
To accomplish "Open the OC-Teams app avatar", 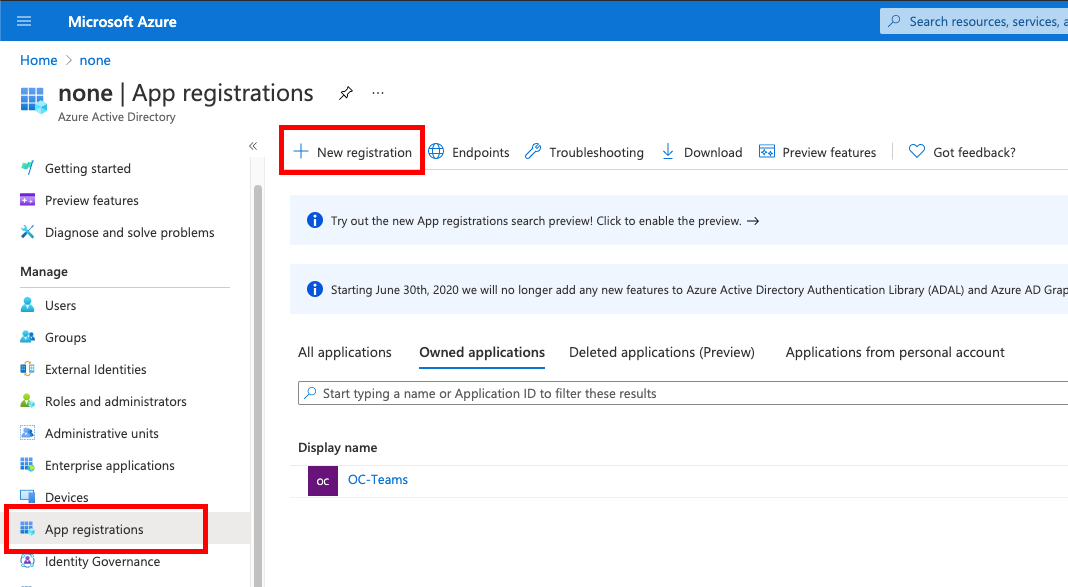I will pyautogui.click(x=322, y=481).
